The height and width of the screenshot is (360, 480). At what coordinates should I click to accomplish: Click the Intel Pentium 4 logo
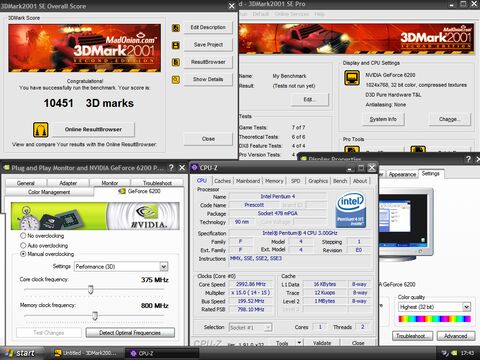351,211
